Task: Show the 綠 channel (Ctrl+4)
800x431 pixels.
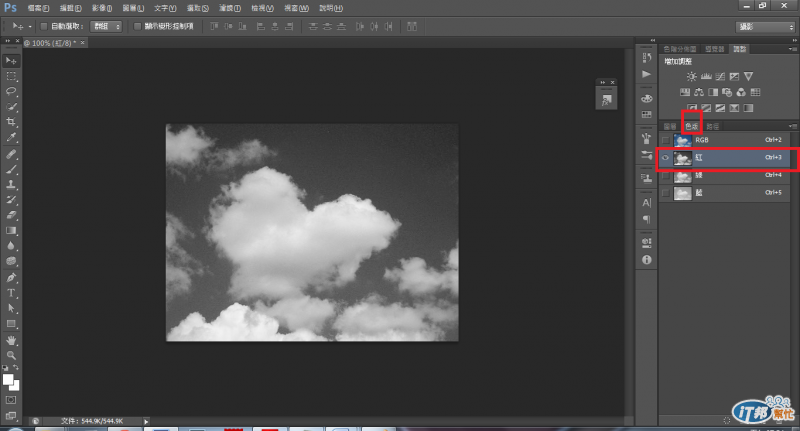Action: pos(665,175)
